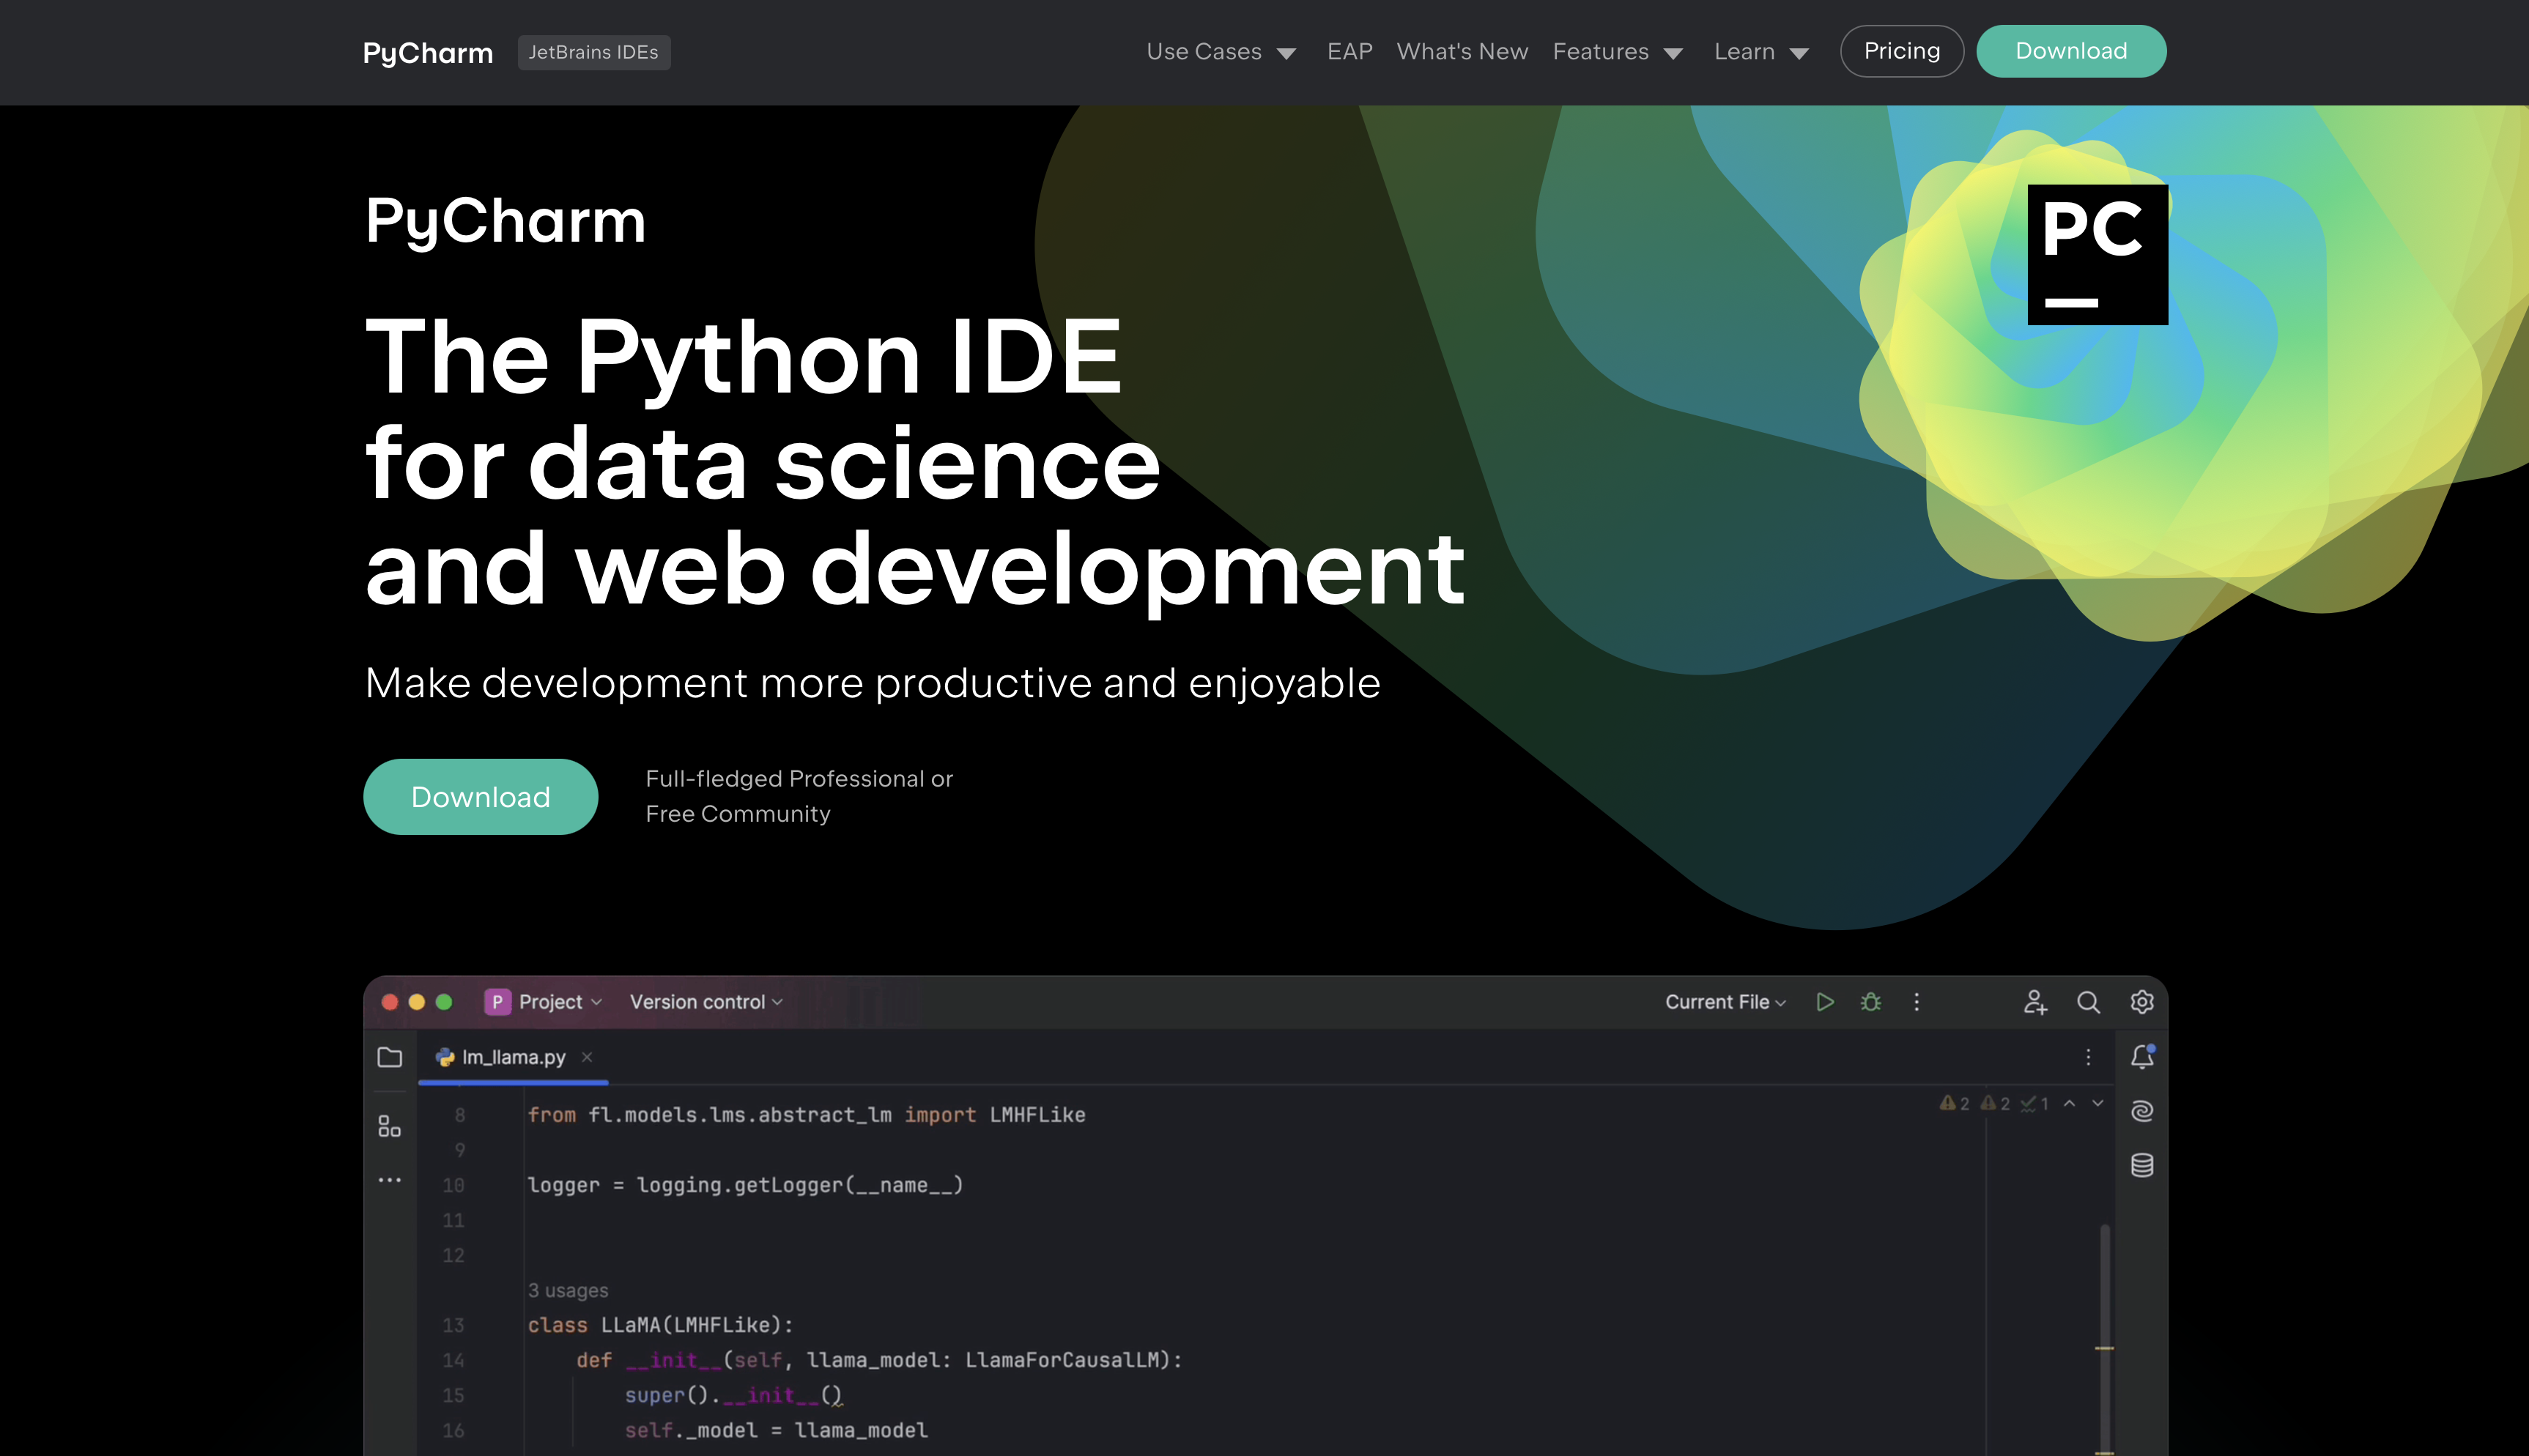The width and height of the screenshot is (2529, 1456).
Task: Open the IDE settings gear icon
Action: [2141, 1002]
